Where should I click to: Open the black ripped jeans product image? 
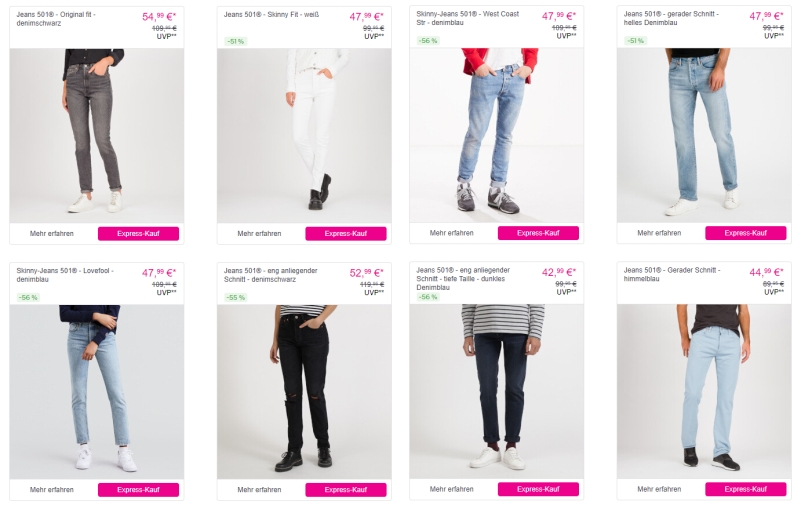coord(304,391)
